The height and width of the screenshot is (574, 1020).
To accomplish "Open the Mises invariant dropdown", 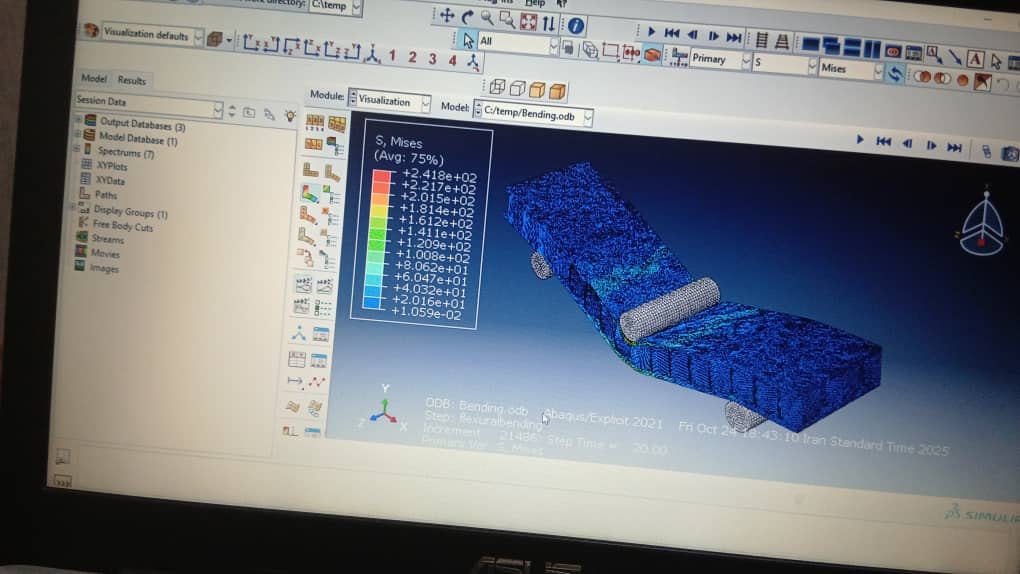I will pos(877,70).
